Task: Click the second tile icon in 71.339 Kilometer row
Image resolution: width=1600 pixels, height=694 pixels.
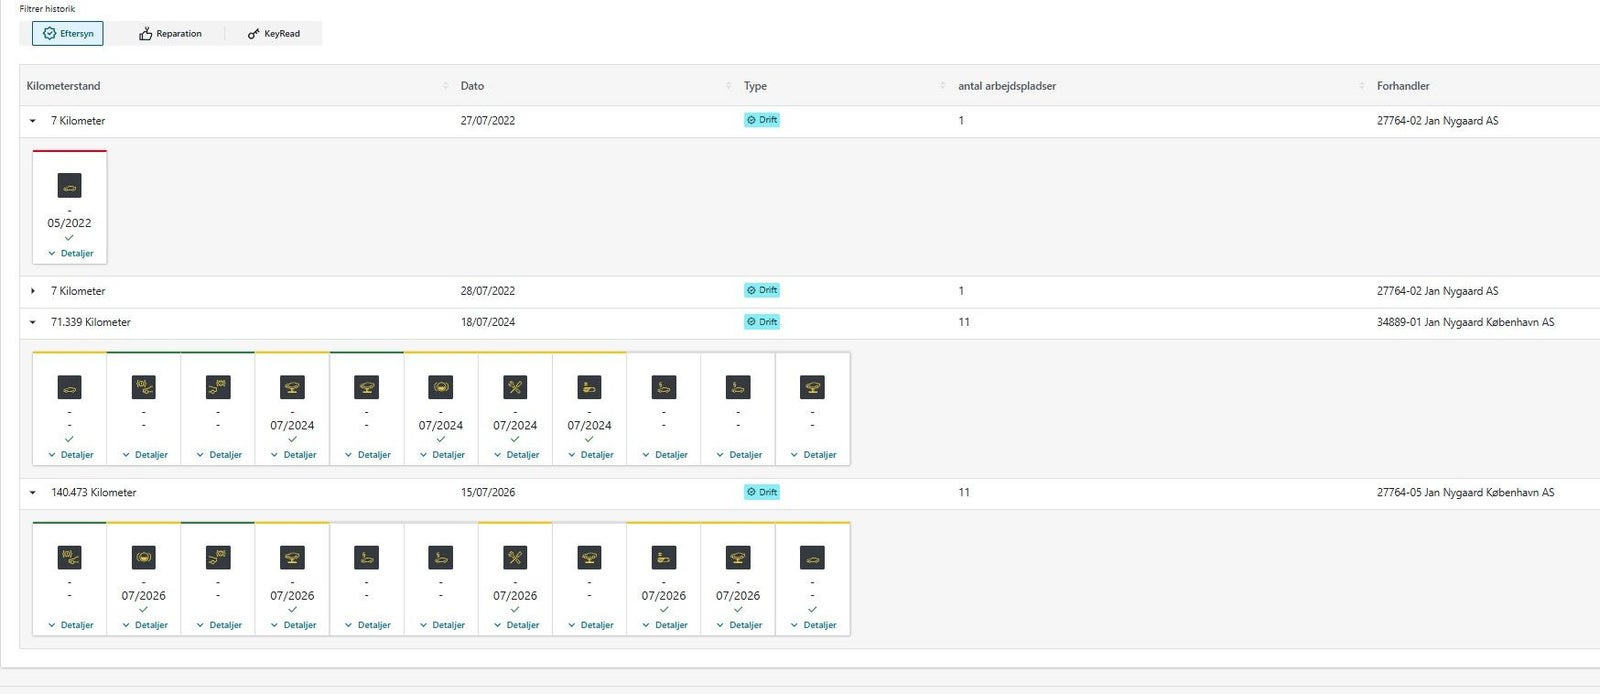Action: pyautogui.click(x=143, y=388)
